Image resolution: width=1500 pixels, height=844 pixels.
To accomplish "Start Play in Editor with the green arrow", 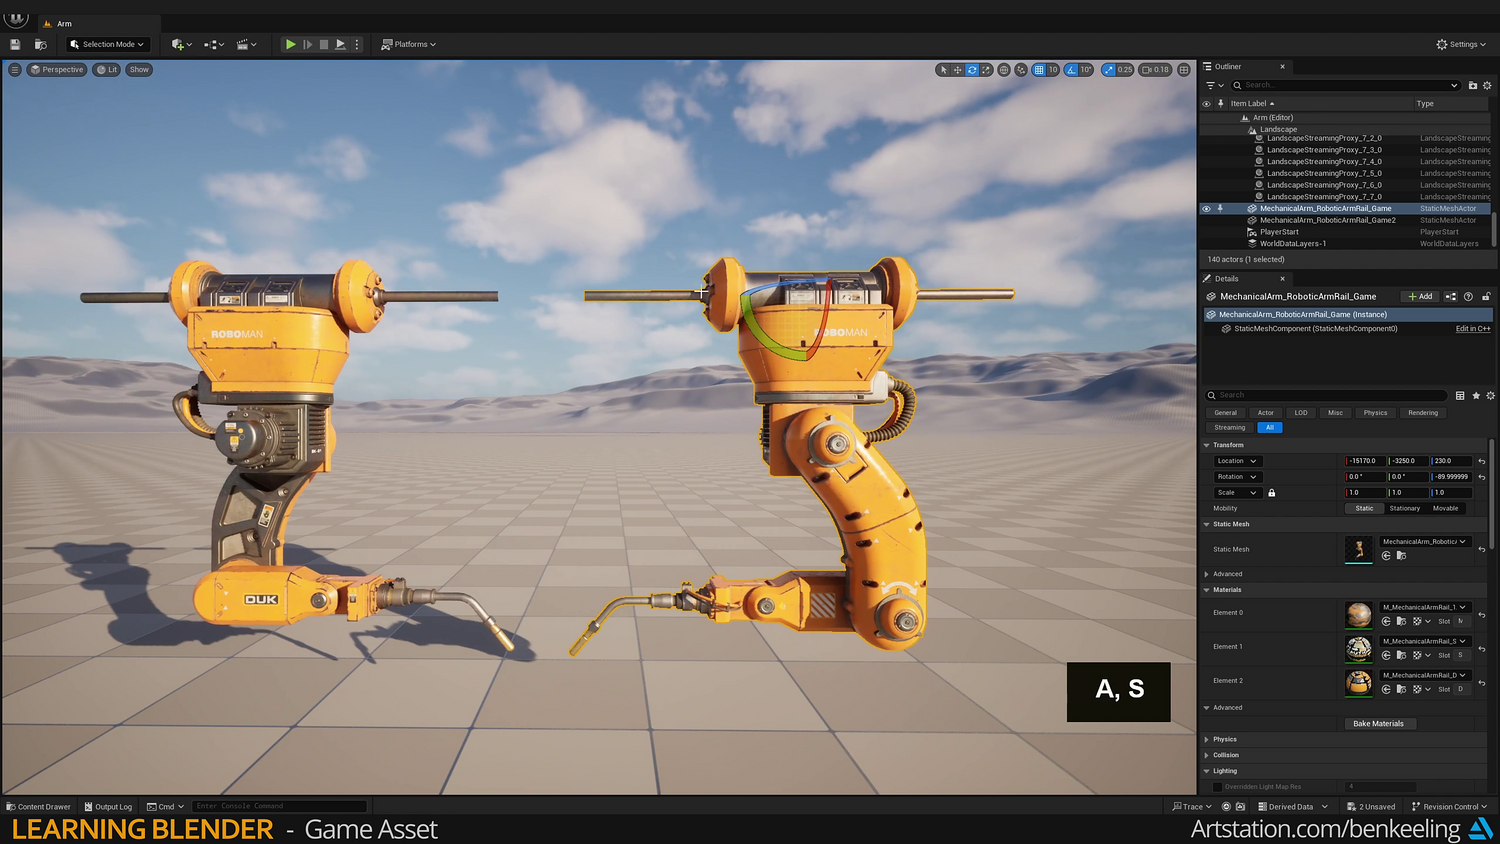I will 290,44.
